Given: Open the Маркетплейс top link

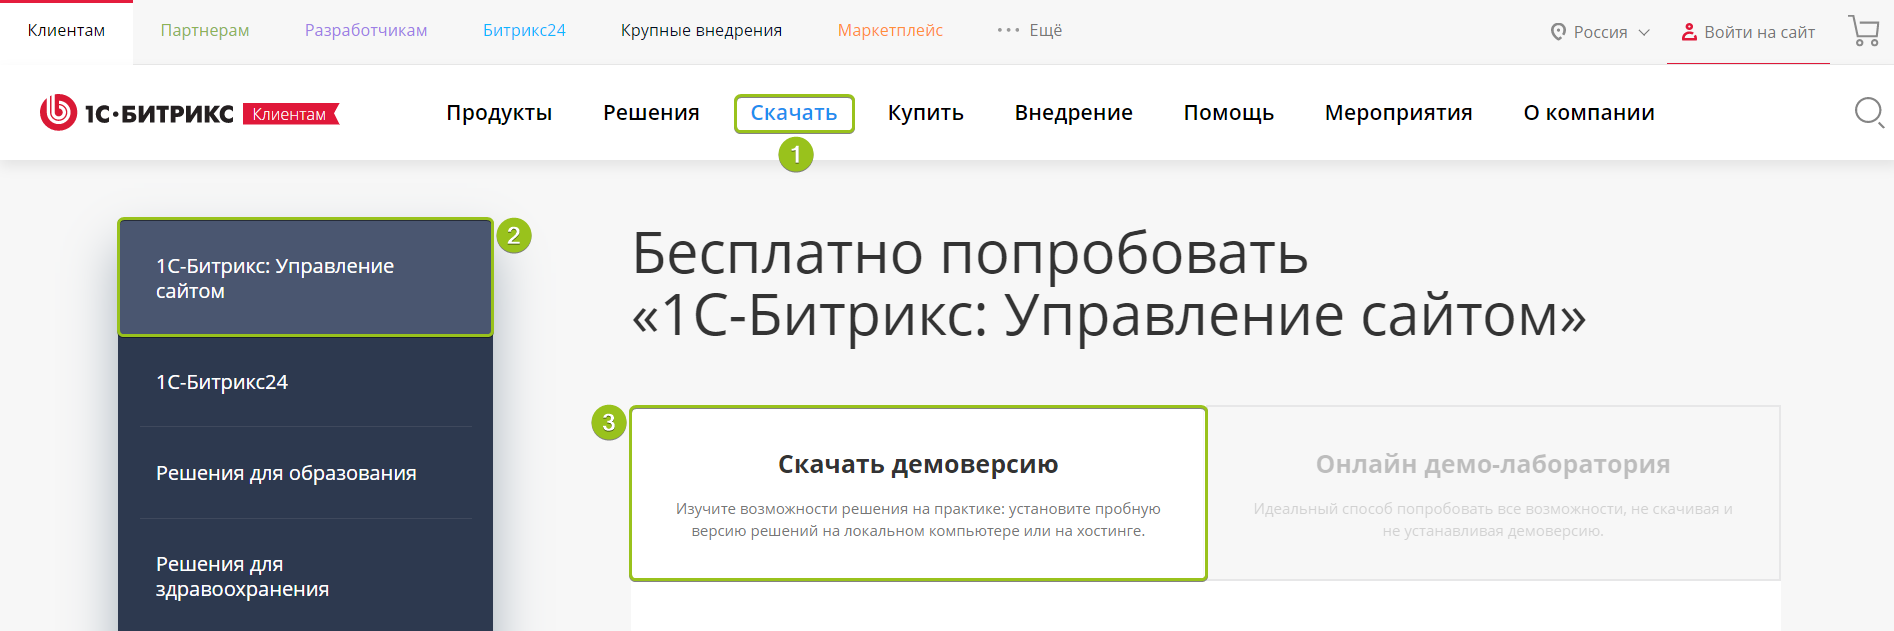Looking at the screenshot, I should (x=890, y=30).
